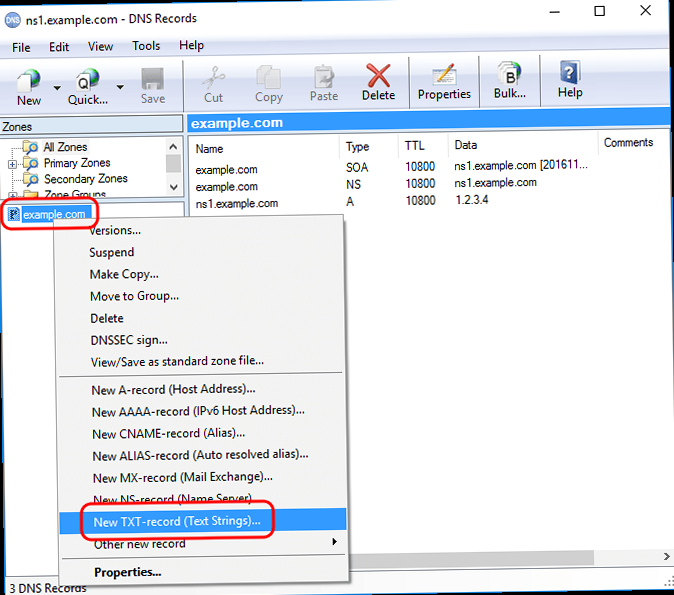Image resolution: width=674 pixels, height=595 pixels.
Task: Click the Paste toolbar icon
Action: (323, 82)
